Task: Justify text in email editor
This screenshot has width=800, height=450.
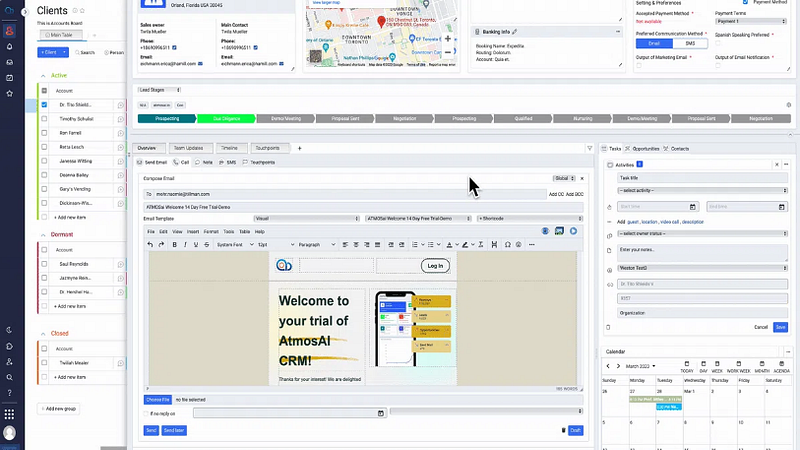Action: [378, 245]
